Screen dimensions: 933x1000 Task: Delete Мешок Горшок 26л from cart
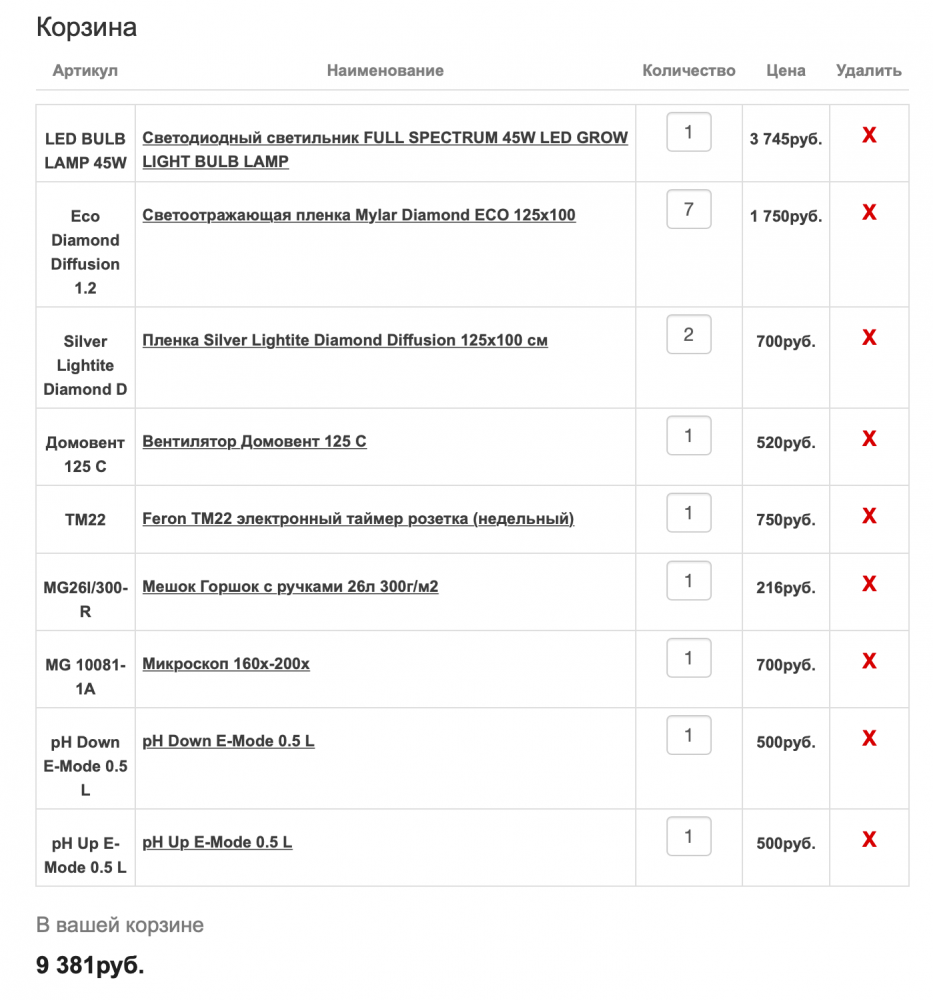(869, 583)
